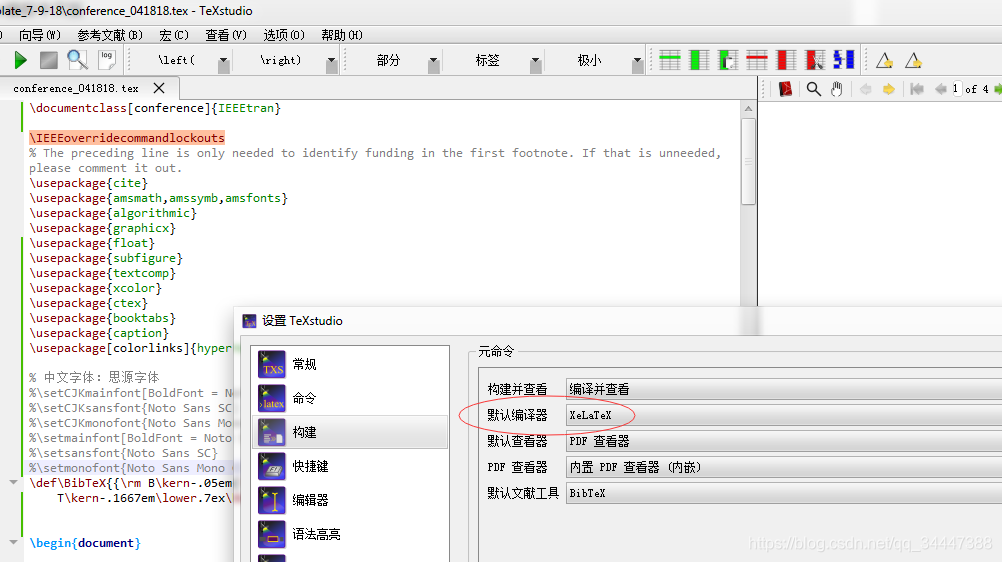Open the 标签 label dropdown arrow

[536, 62]
